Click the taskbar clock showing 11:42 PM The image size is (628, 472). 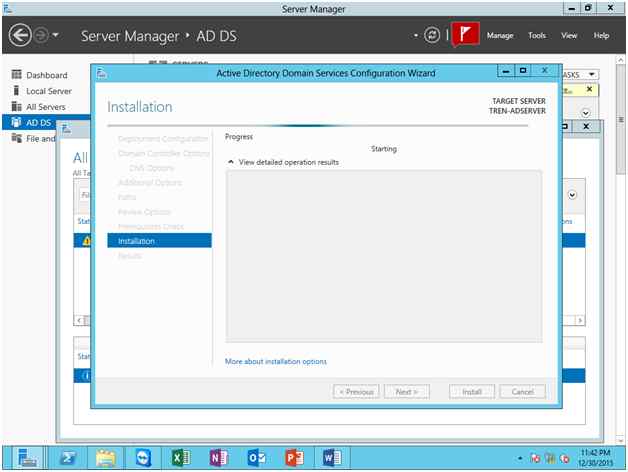tap(596, 458)
